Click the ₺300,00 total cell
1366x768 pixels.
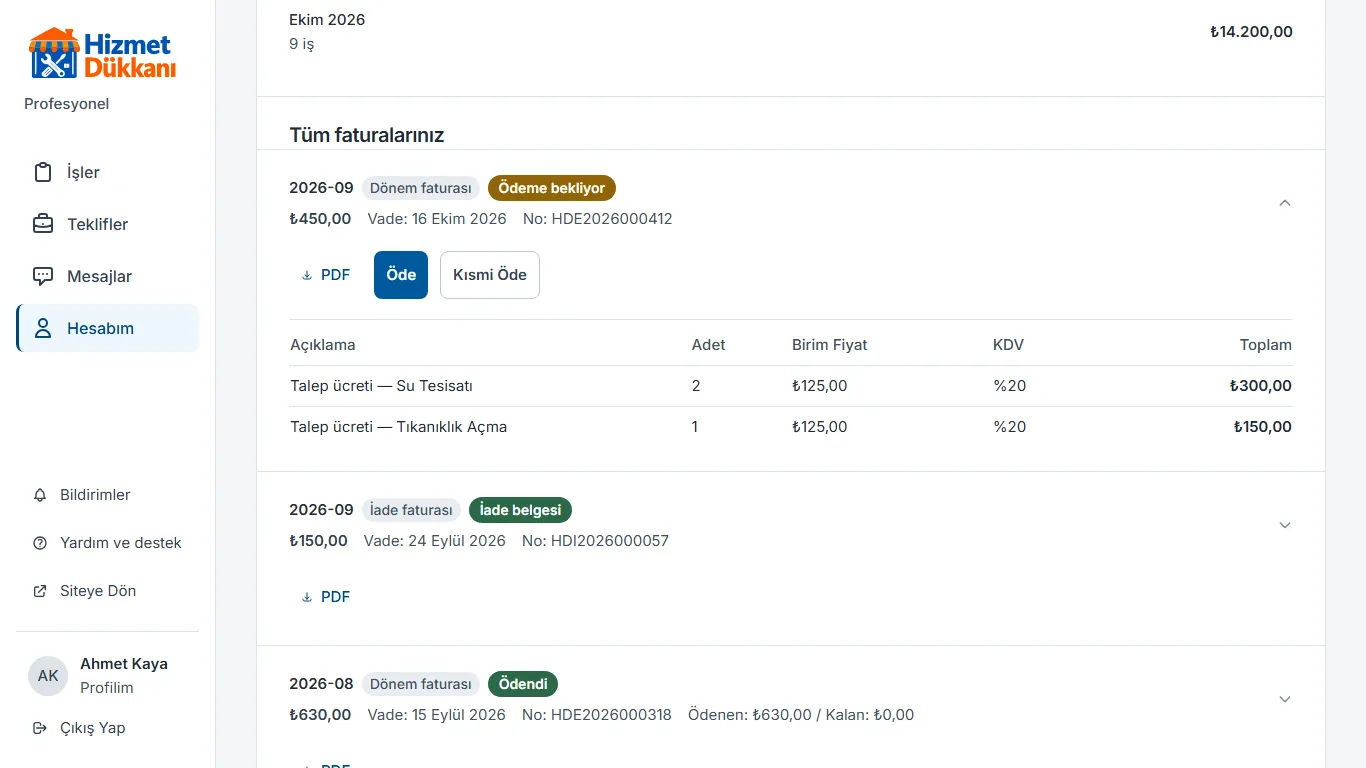click(x=1261, y=386)
